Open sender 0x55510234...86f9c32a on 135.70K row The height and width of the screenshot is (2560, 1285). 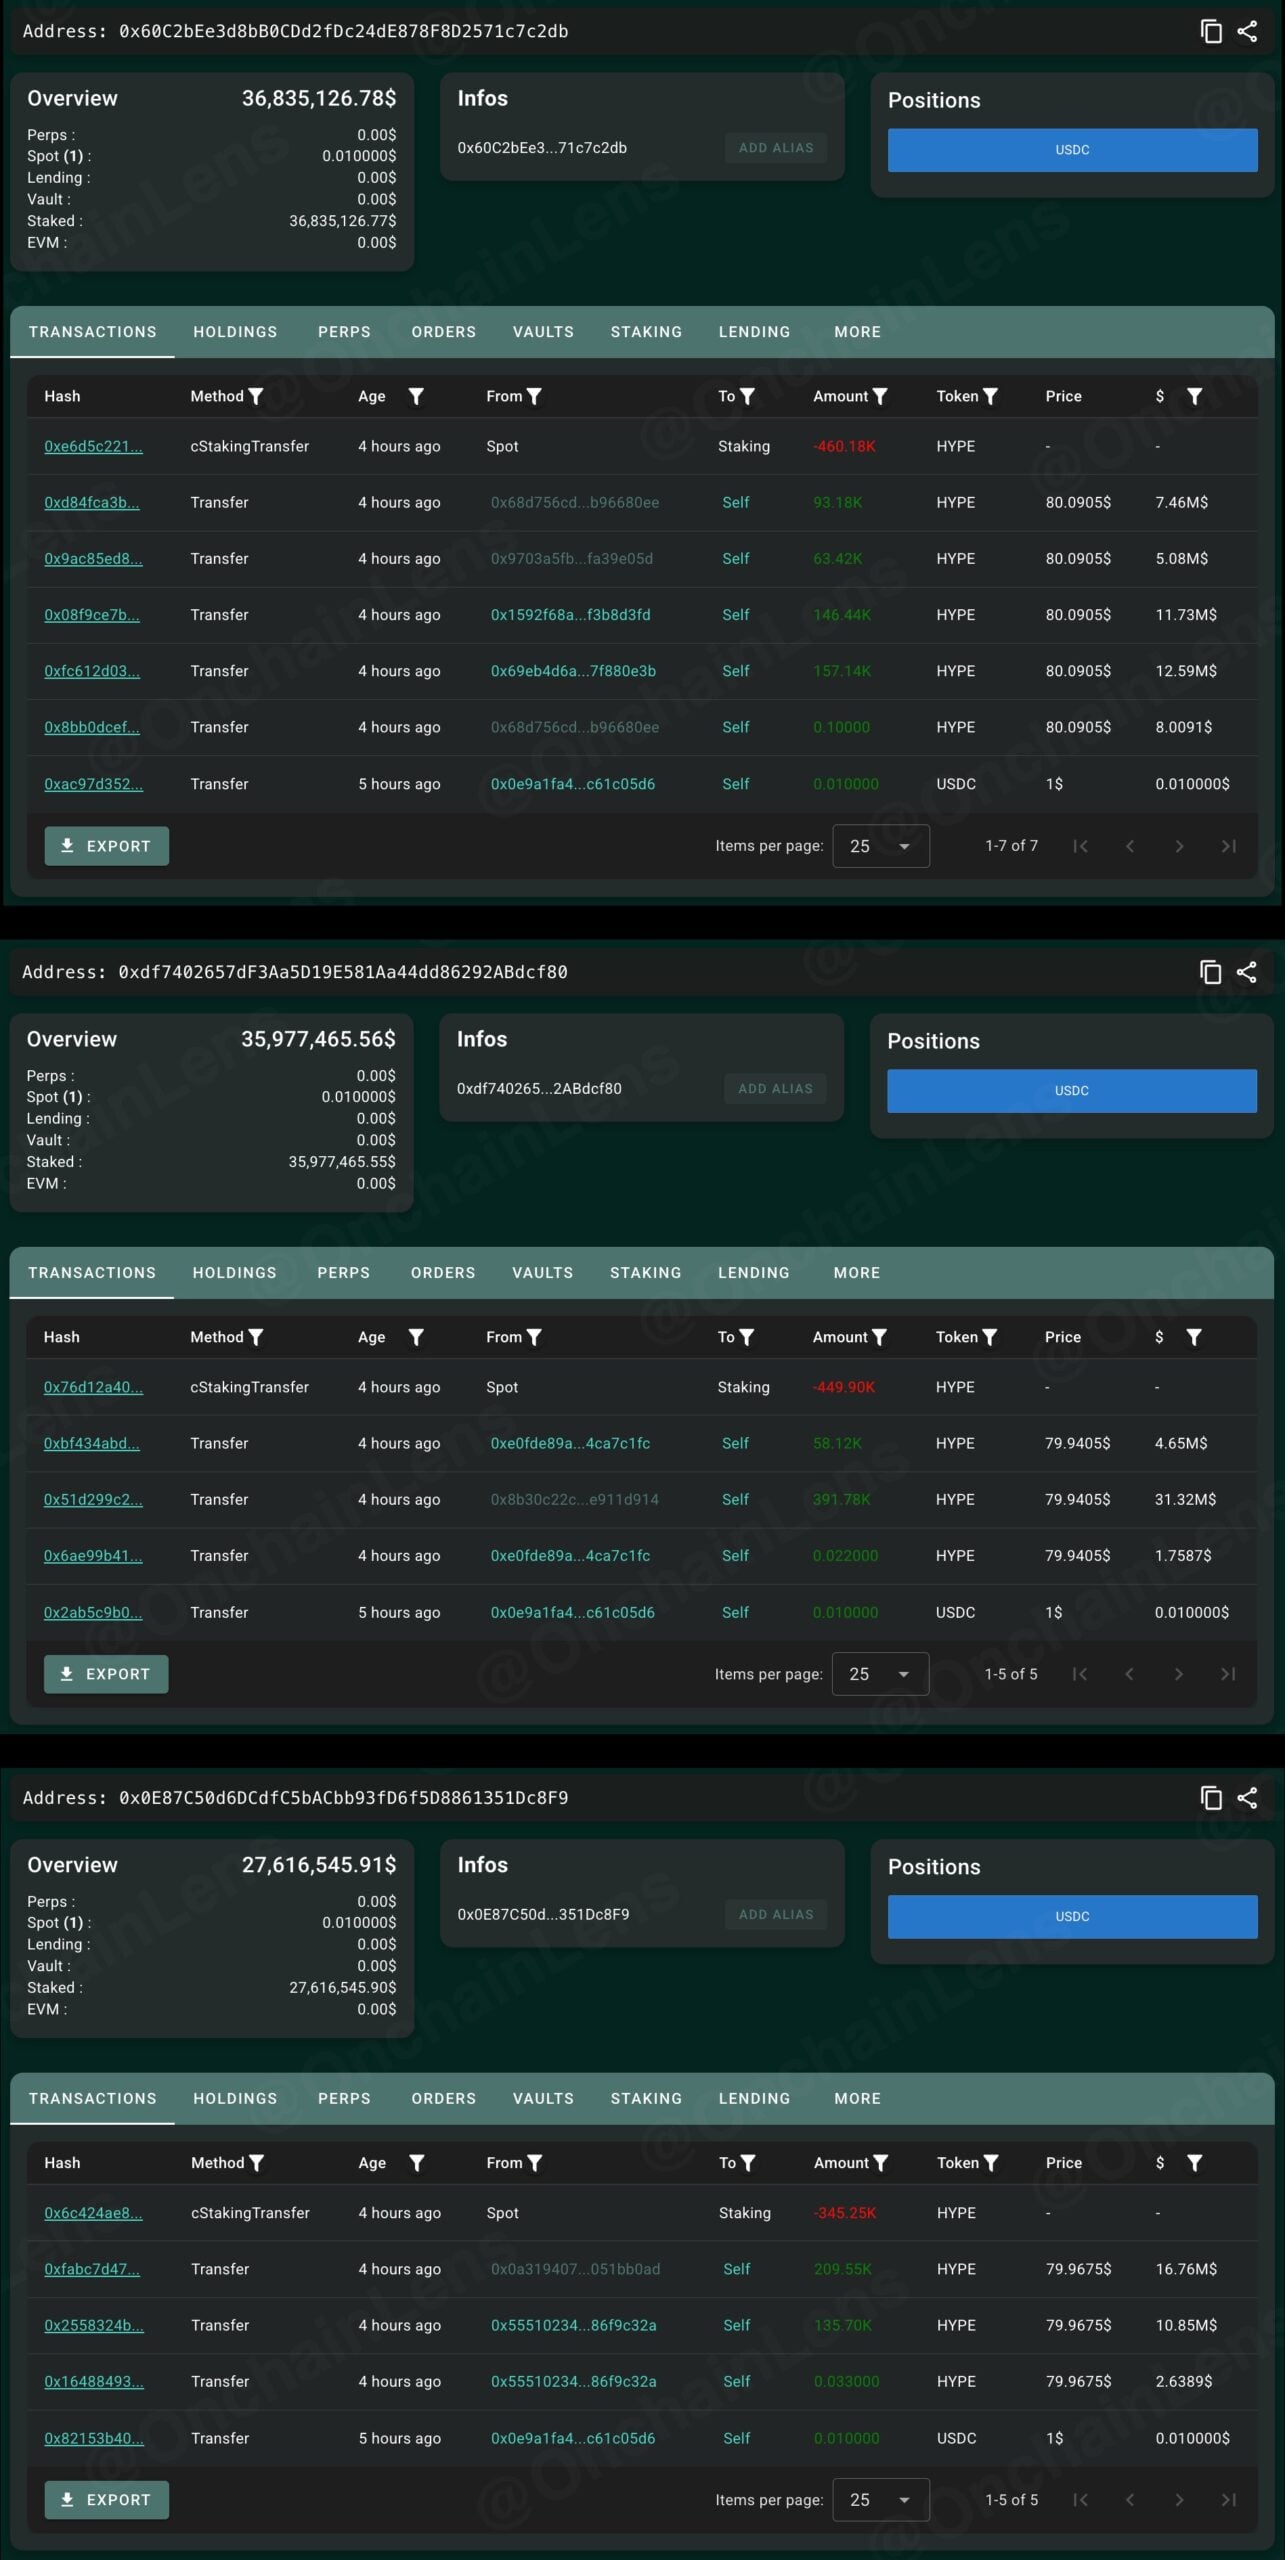click(x=573, y=2326)
